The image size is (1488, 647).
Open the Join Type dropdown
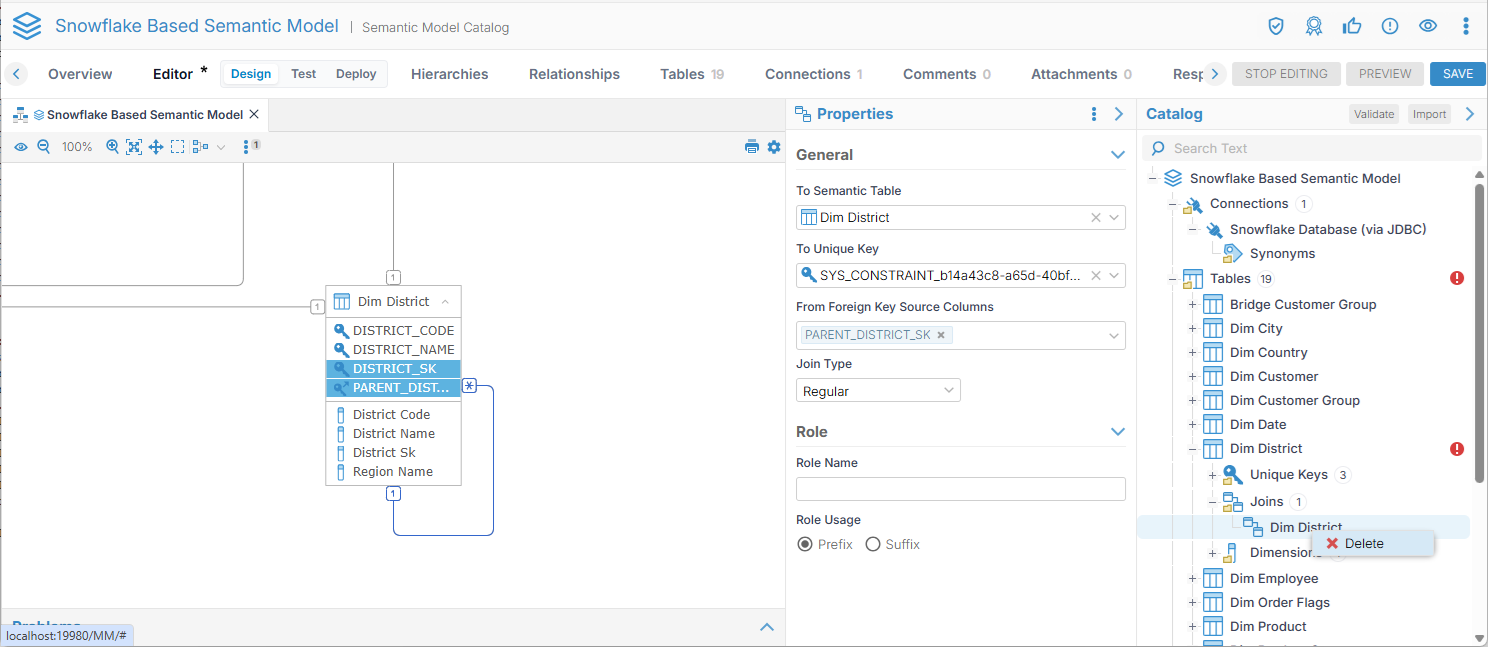pyautogui.click(x=878, y=391)
